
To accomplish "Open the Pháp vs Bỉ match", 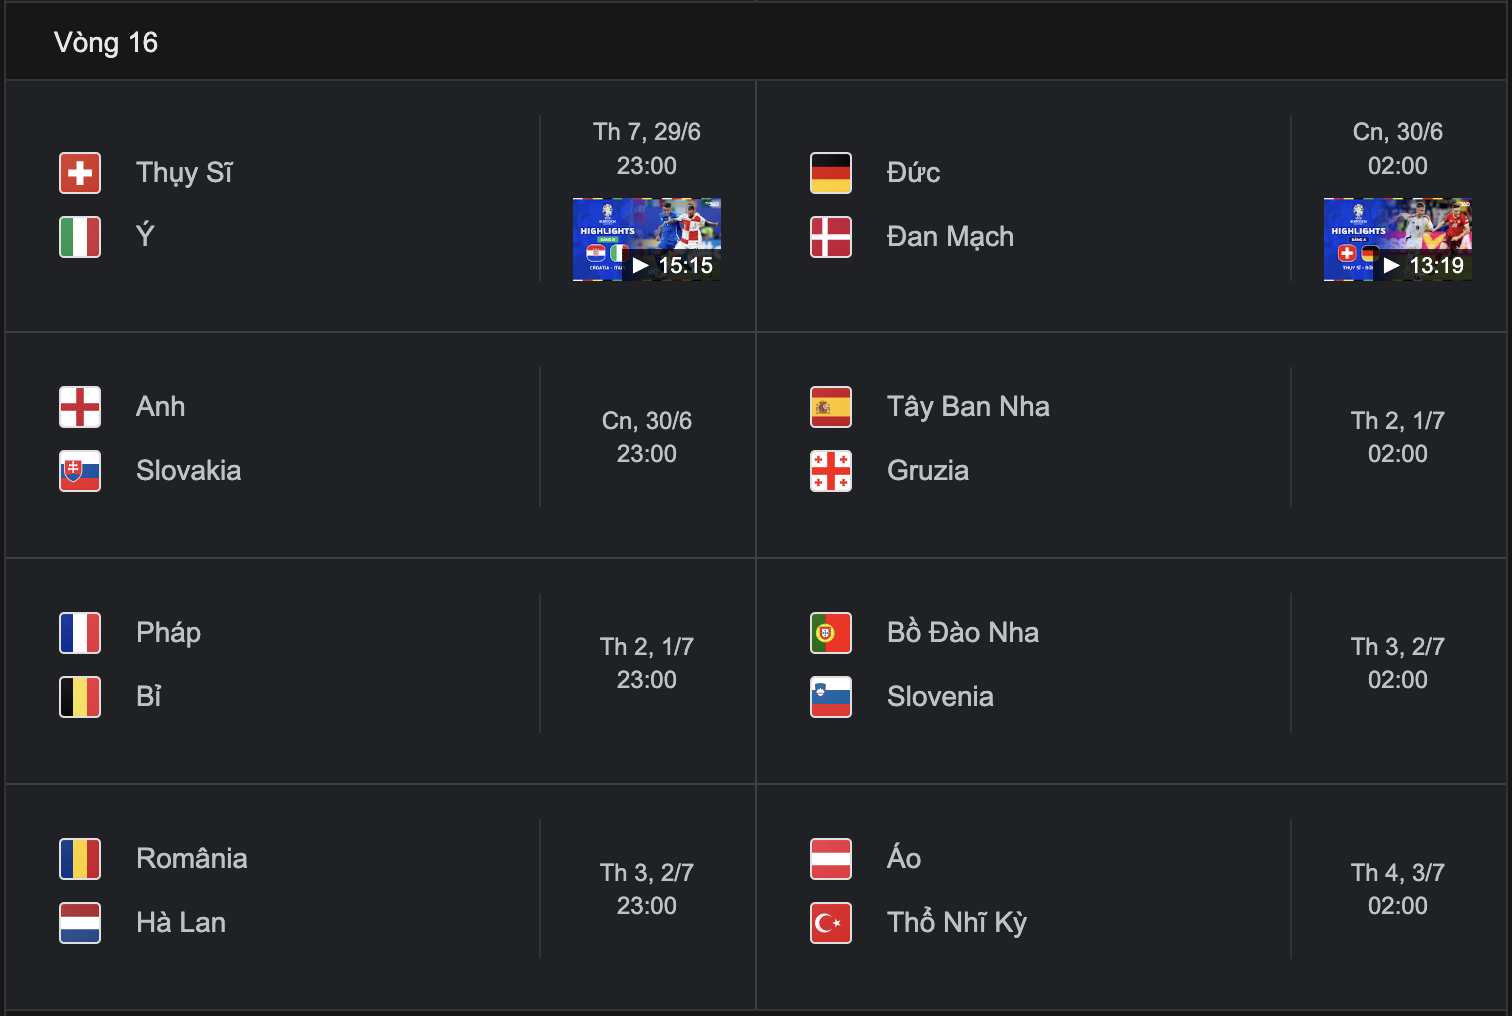I will point(380,671).
